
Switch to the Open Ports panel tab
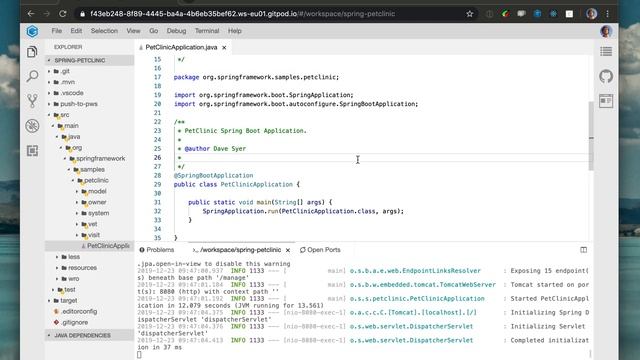tap(320, 250)
